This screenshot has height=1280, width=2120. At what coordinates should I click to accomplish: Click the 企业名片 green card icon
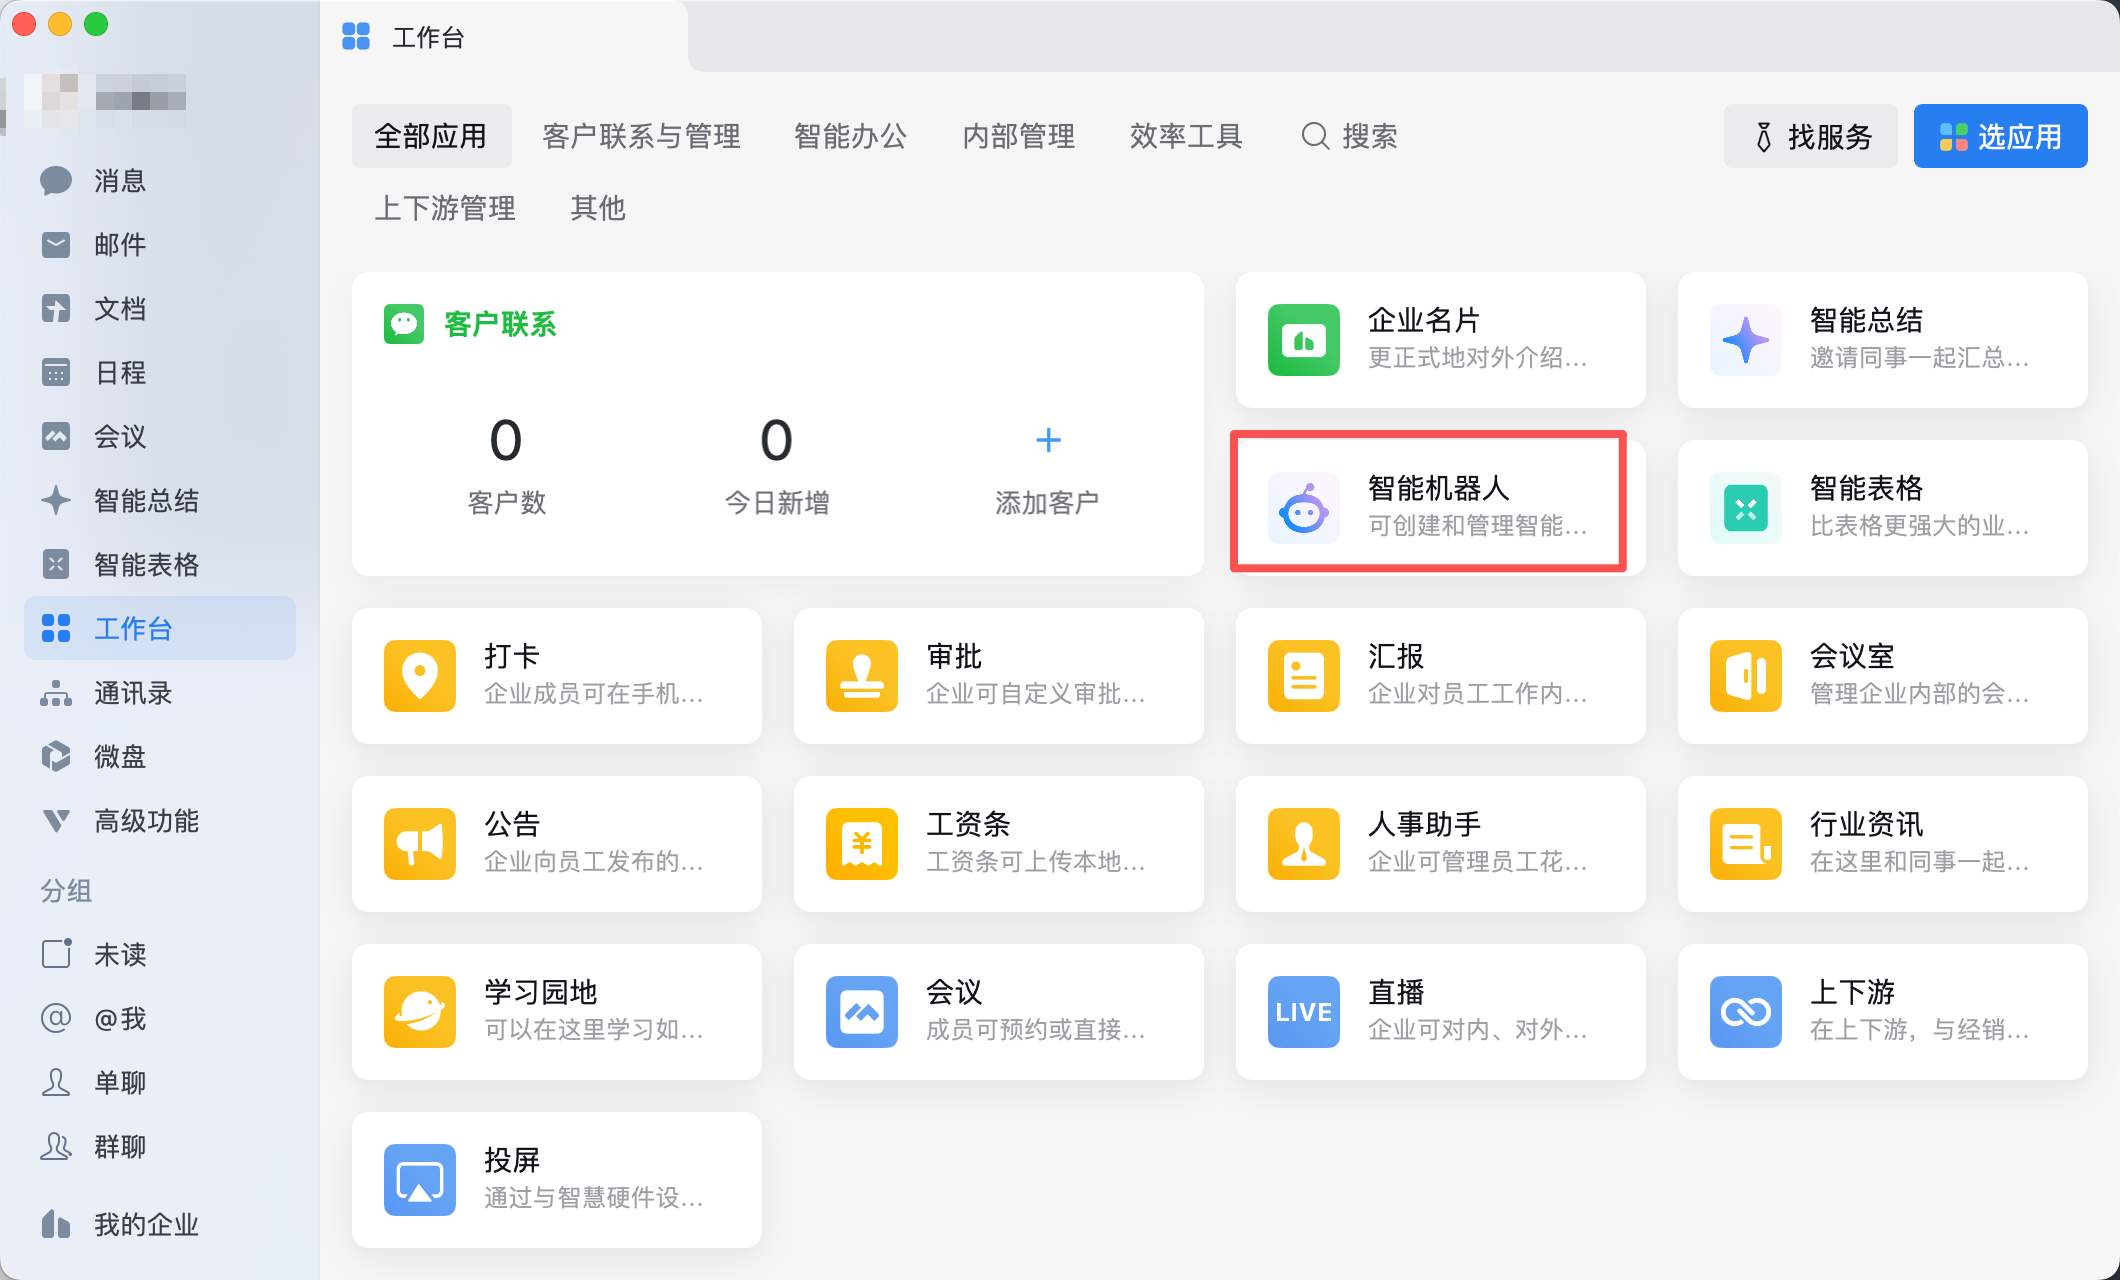[1303, 340]
